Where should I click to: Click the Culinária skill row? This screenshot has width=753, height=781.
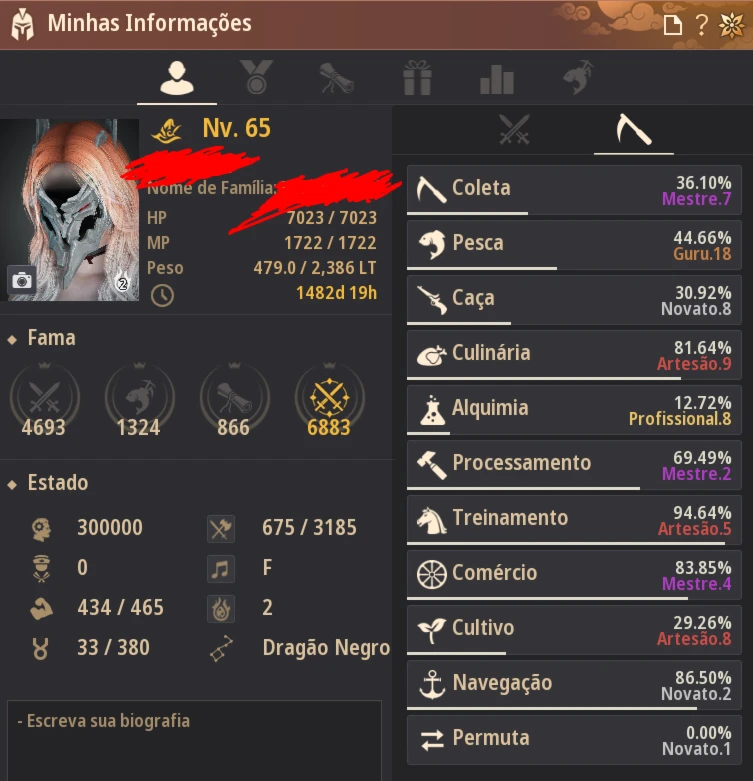(574, 355)
